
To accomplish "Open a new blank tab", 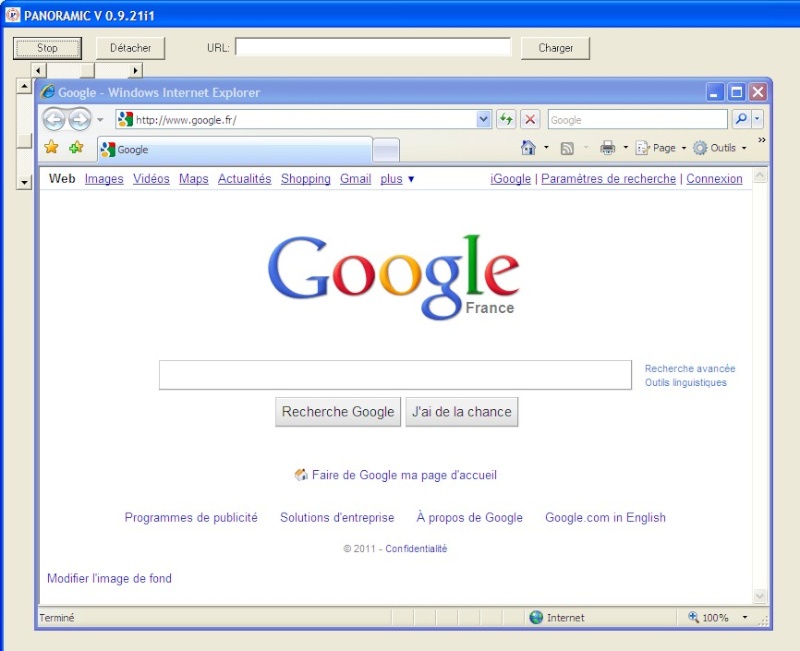I will 386,150.
